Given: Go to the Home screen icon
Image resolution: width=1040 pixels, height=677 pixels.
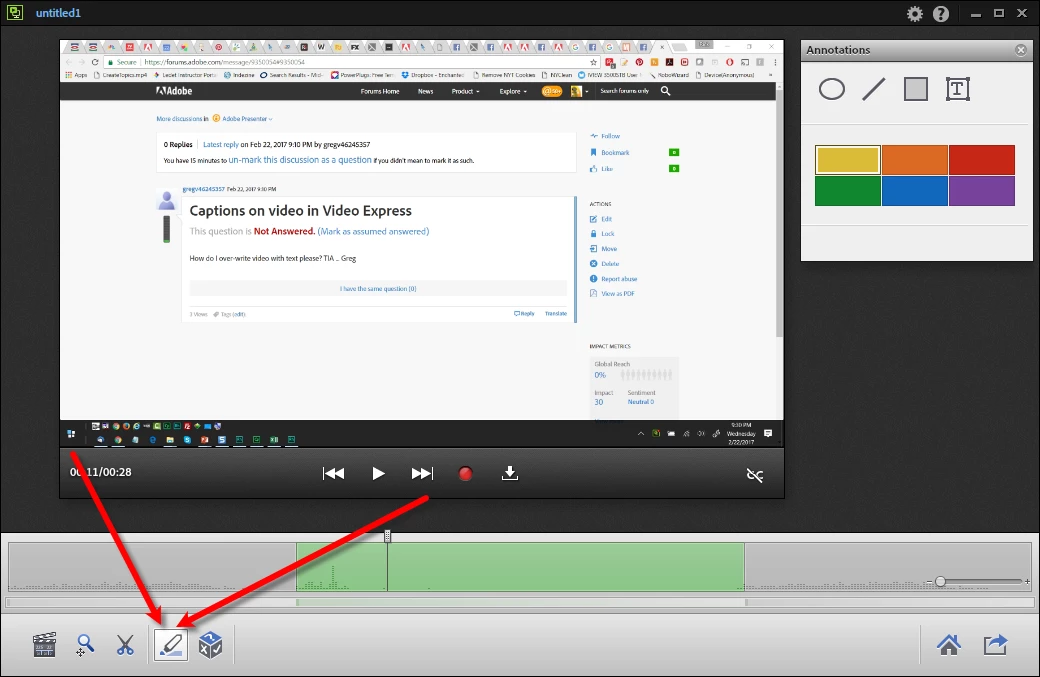Looking at the screenshot, I should pyautogui.click(x=948, y=645).
